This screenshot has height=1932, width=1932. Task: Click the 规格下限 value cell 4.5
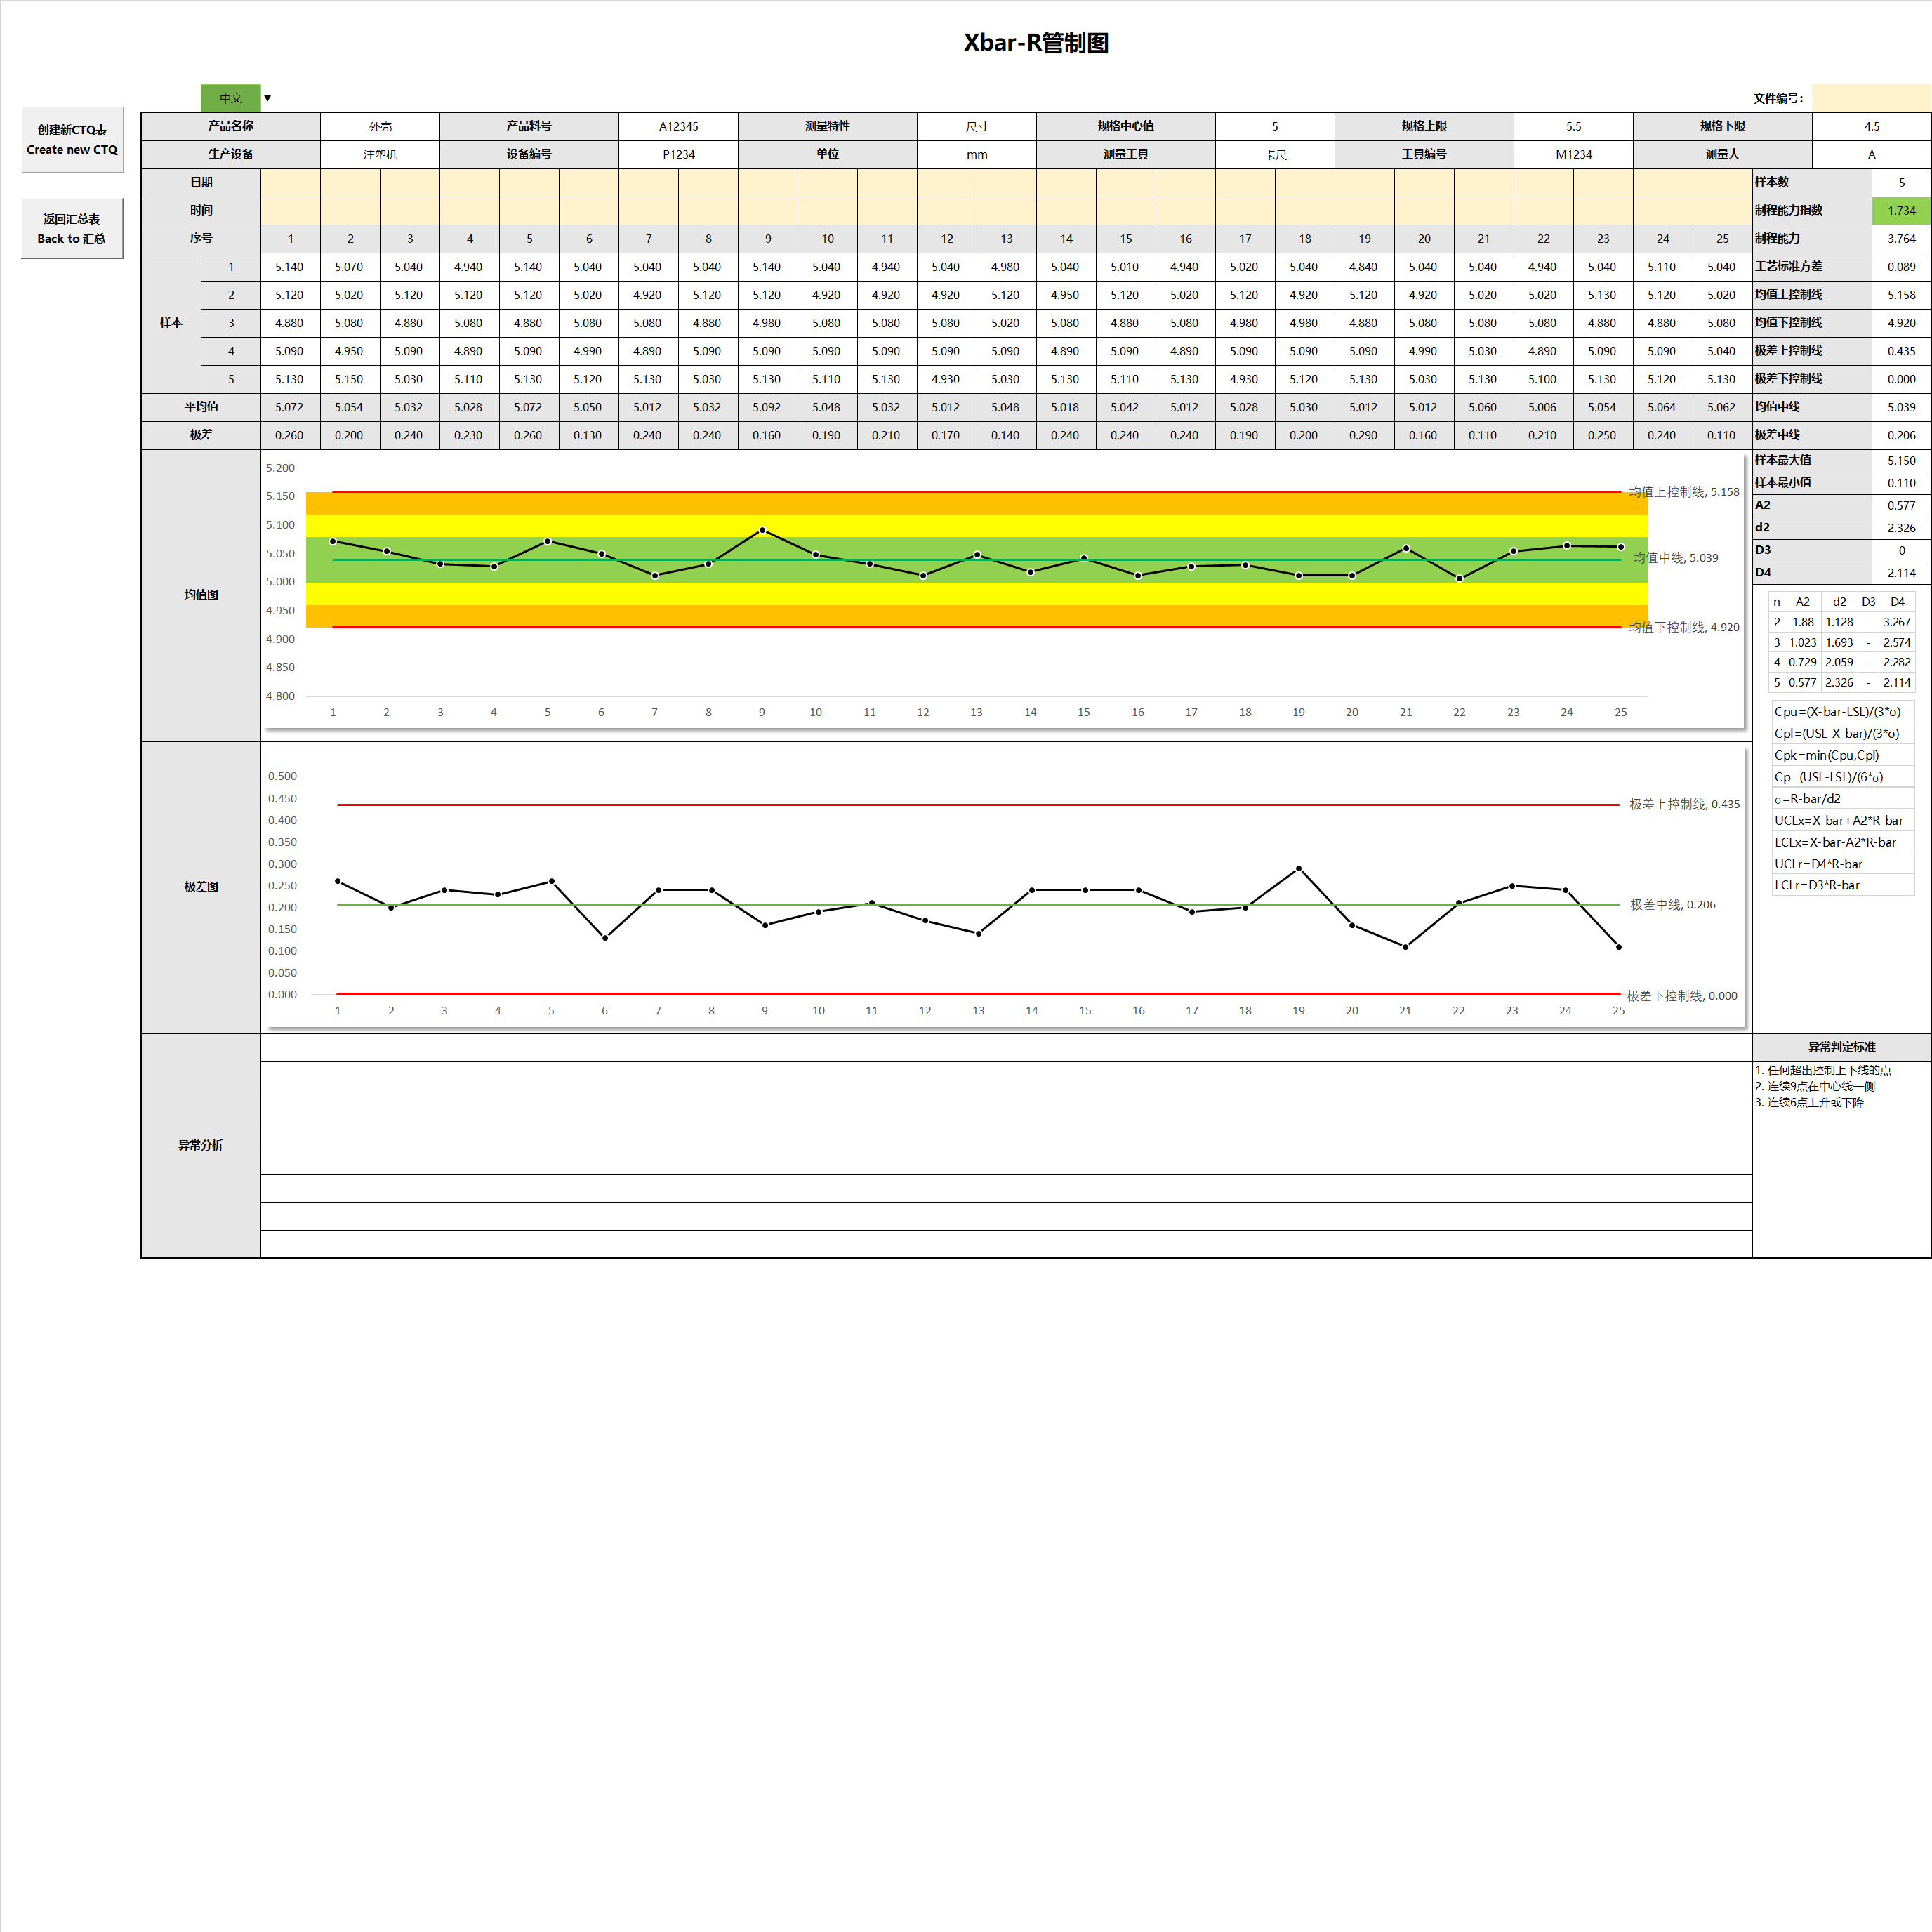[1871, 127]
